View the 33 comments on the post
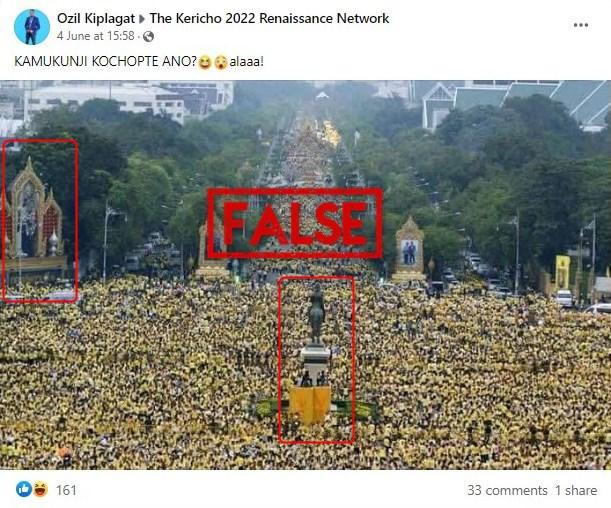The width and height of the screenshot is (611, 508). tap(507, 490)
